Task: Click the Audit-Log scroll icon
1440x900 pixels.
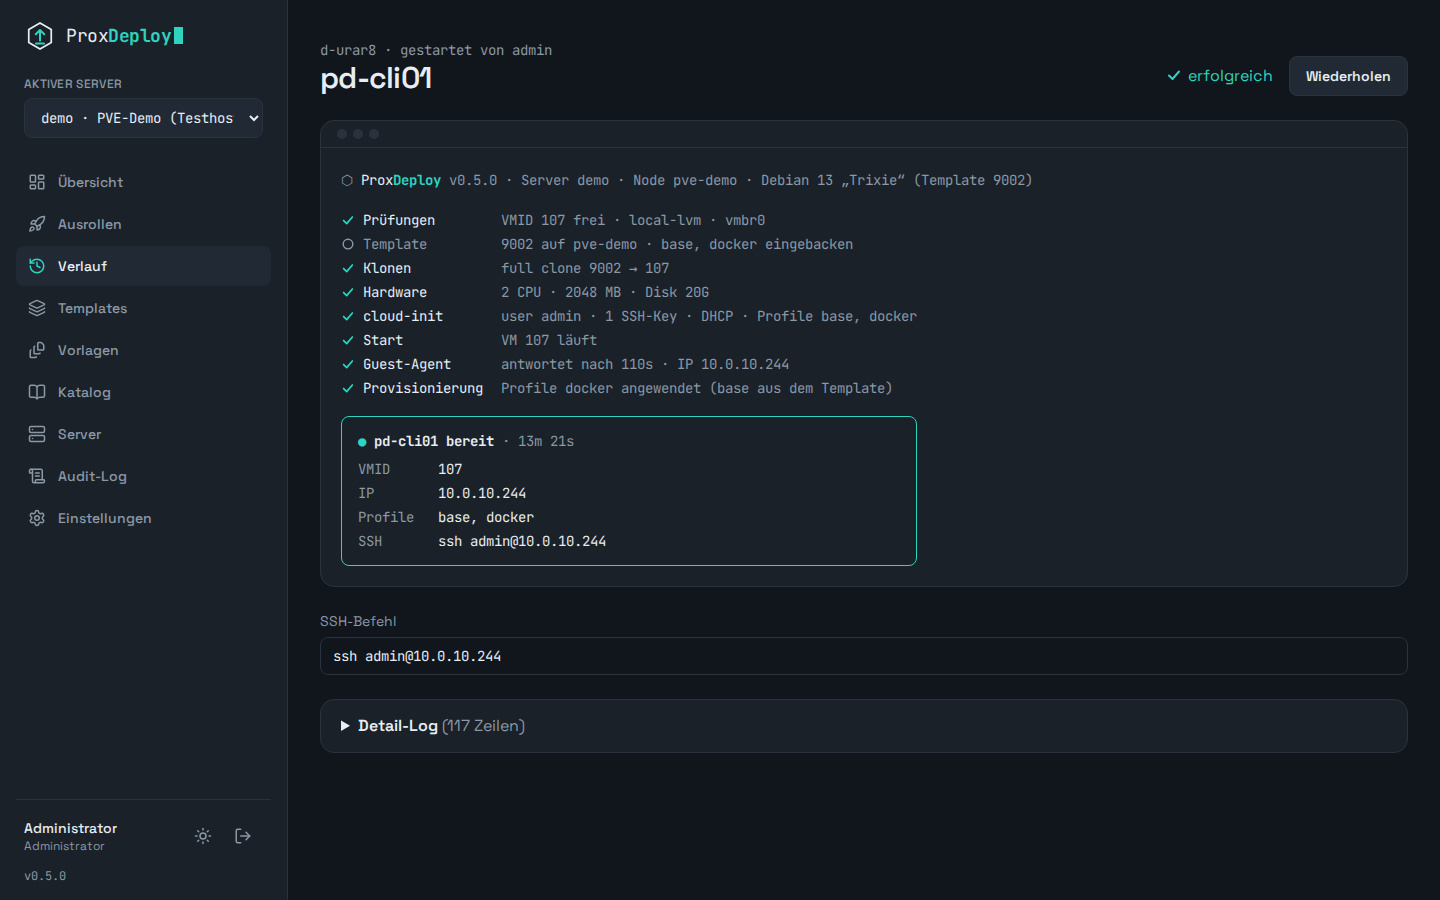Action: (37, 476)
